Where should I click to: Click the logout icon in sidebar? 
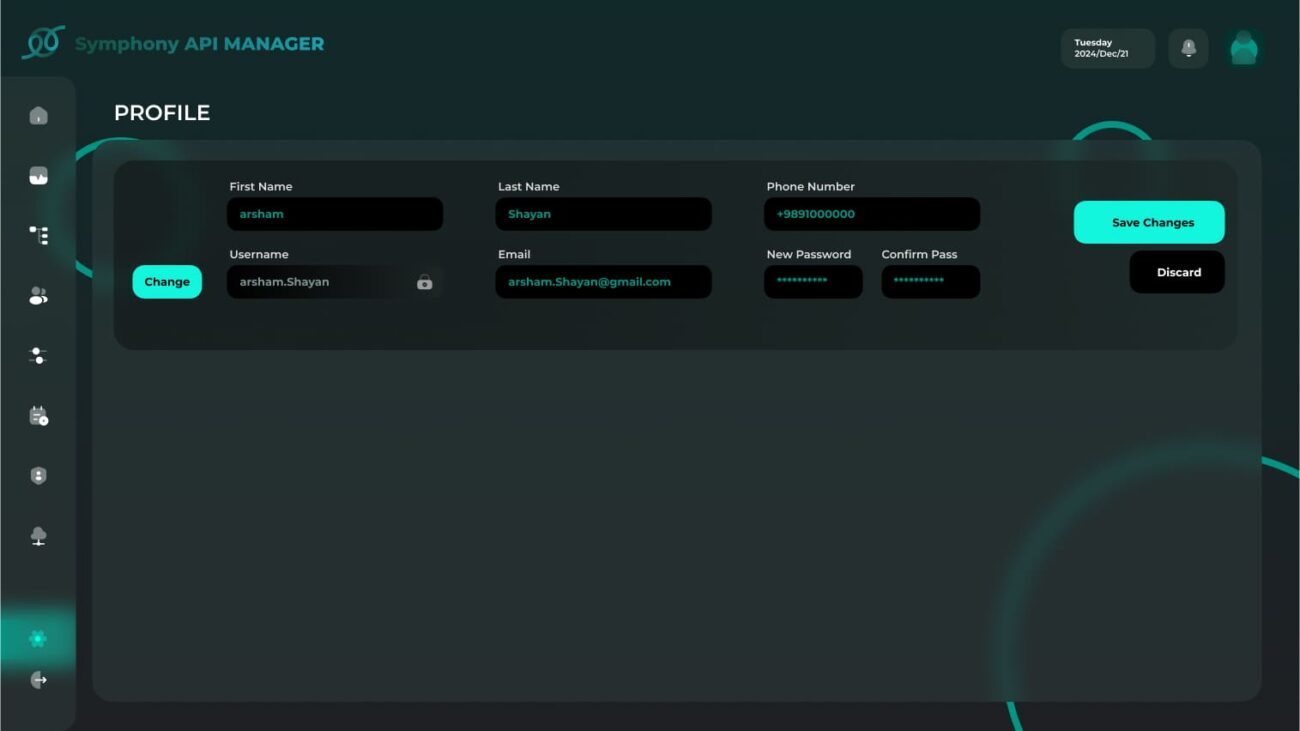pos(38,680)
